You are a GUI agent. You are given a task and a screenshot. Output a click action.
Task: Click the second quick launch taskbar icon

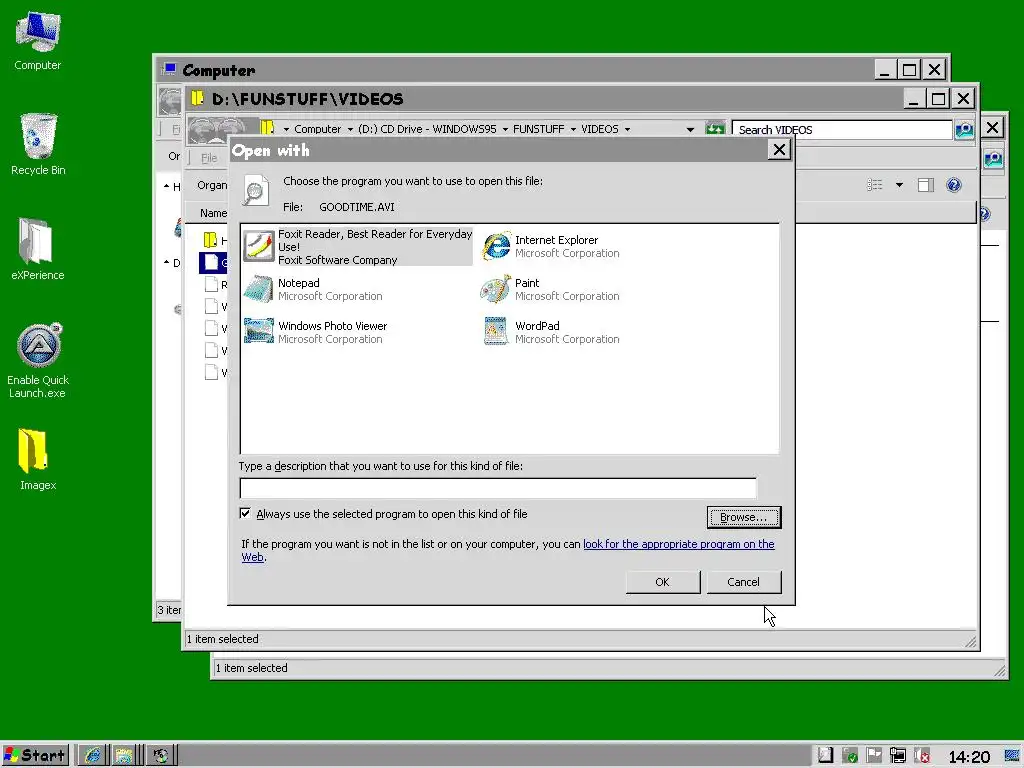pyautogui.click(x=123, y=756)
